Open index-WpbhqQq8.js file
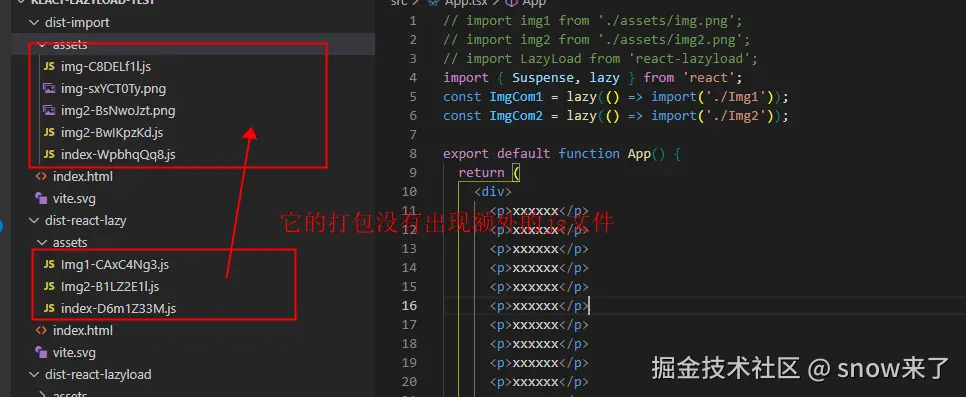Viewport: 966px width, 397px height. (x=118, y=155)
